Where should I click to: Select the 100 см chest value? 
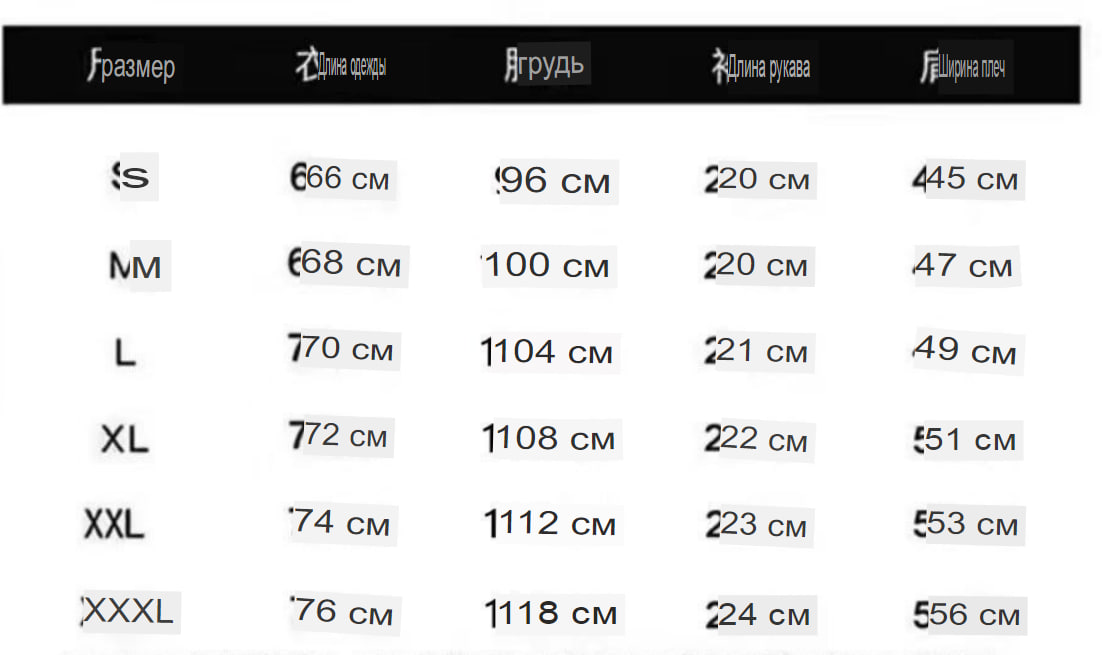[x=545, y=266]
